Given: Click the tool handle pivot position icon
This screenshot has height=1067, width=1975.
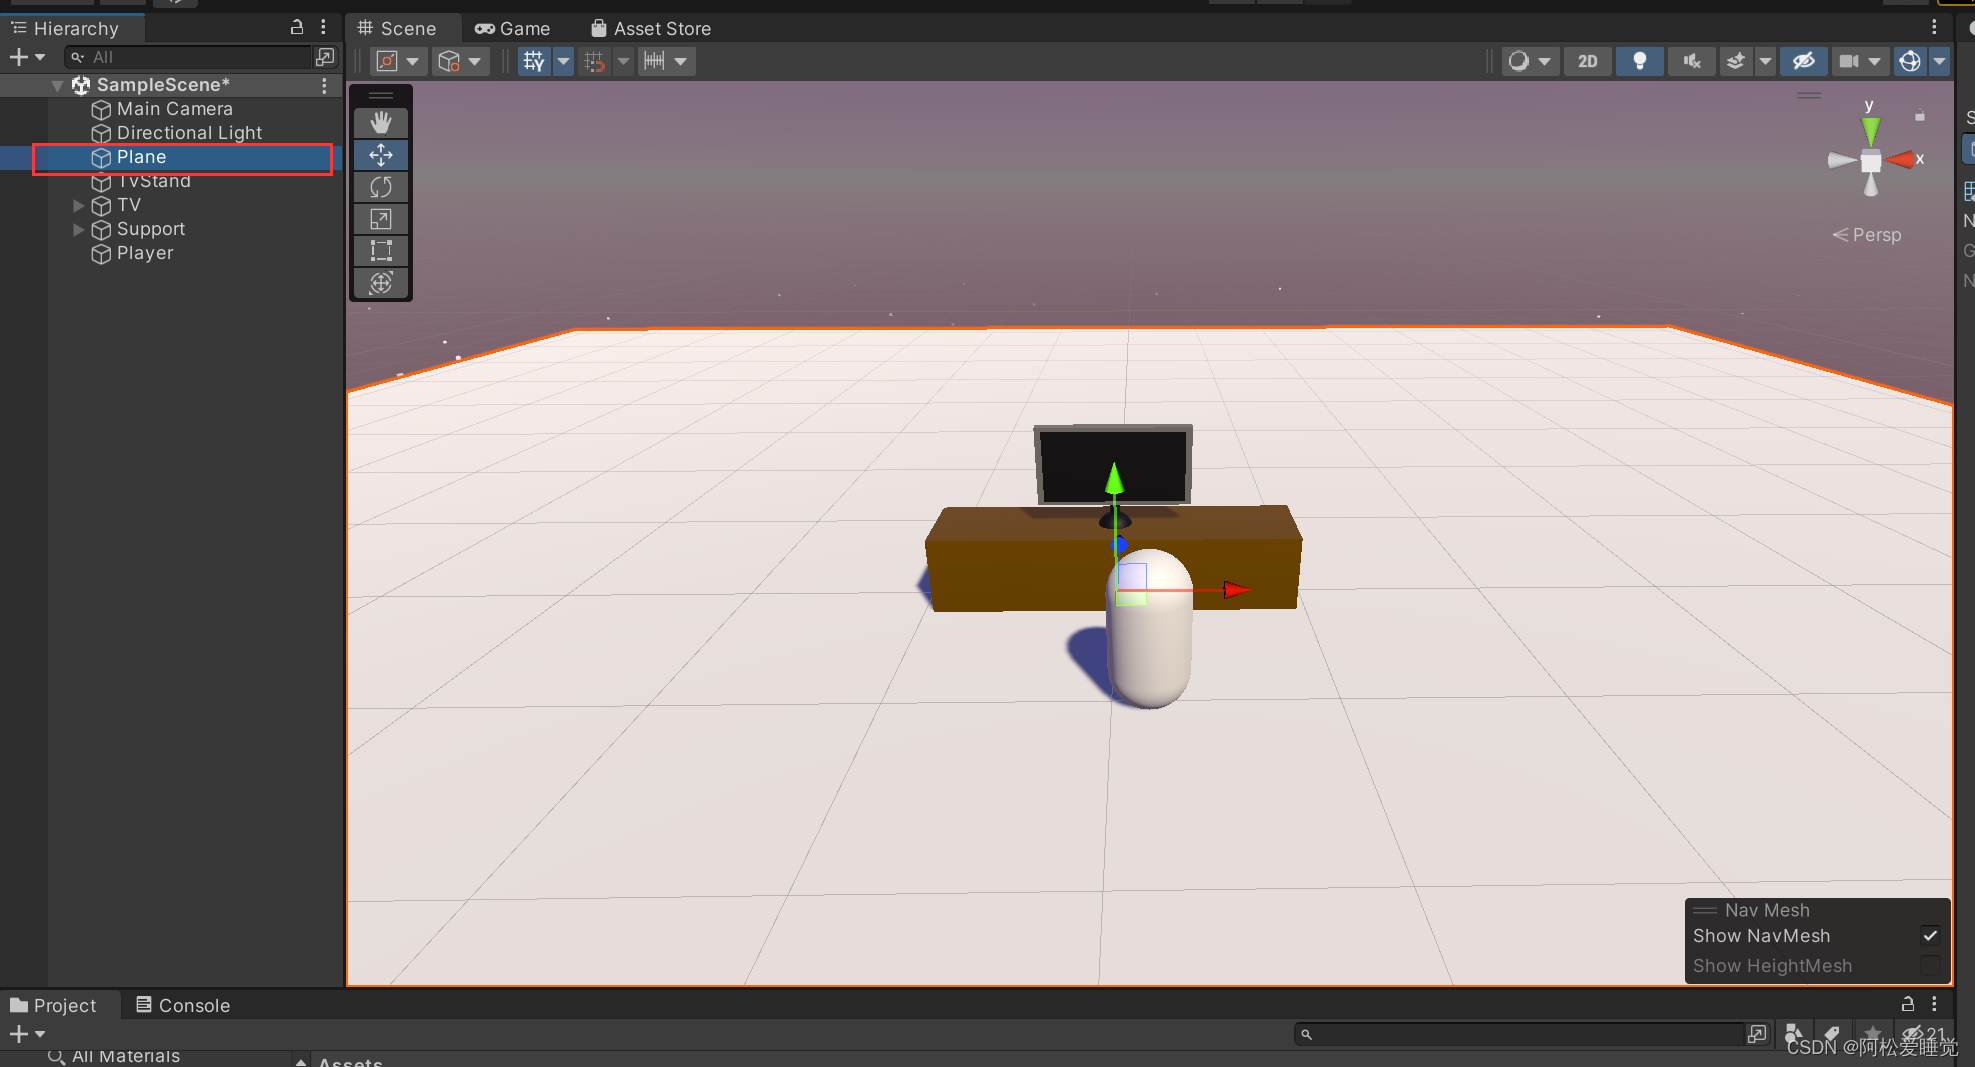Looking at the screenshot, I should coord(387,61).
